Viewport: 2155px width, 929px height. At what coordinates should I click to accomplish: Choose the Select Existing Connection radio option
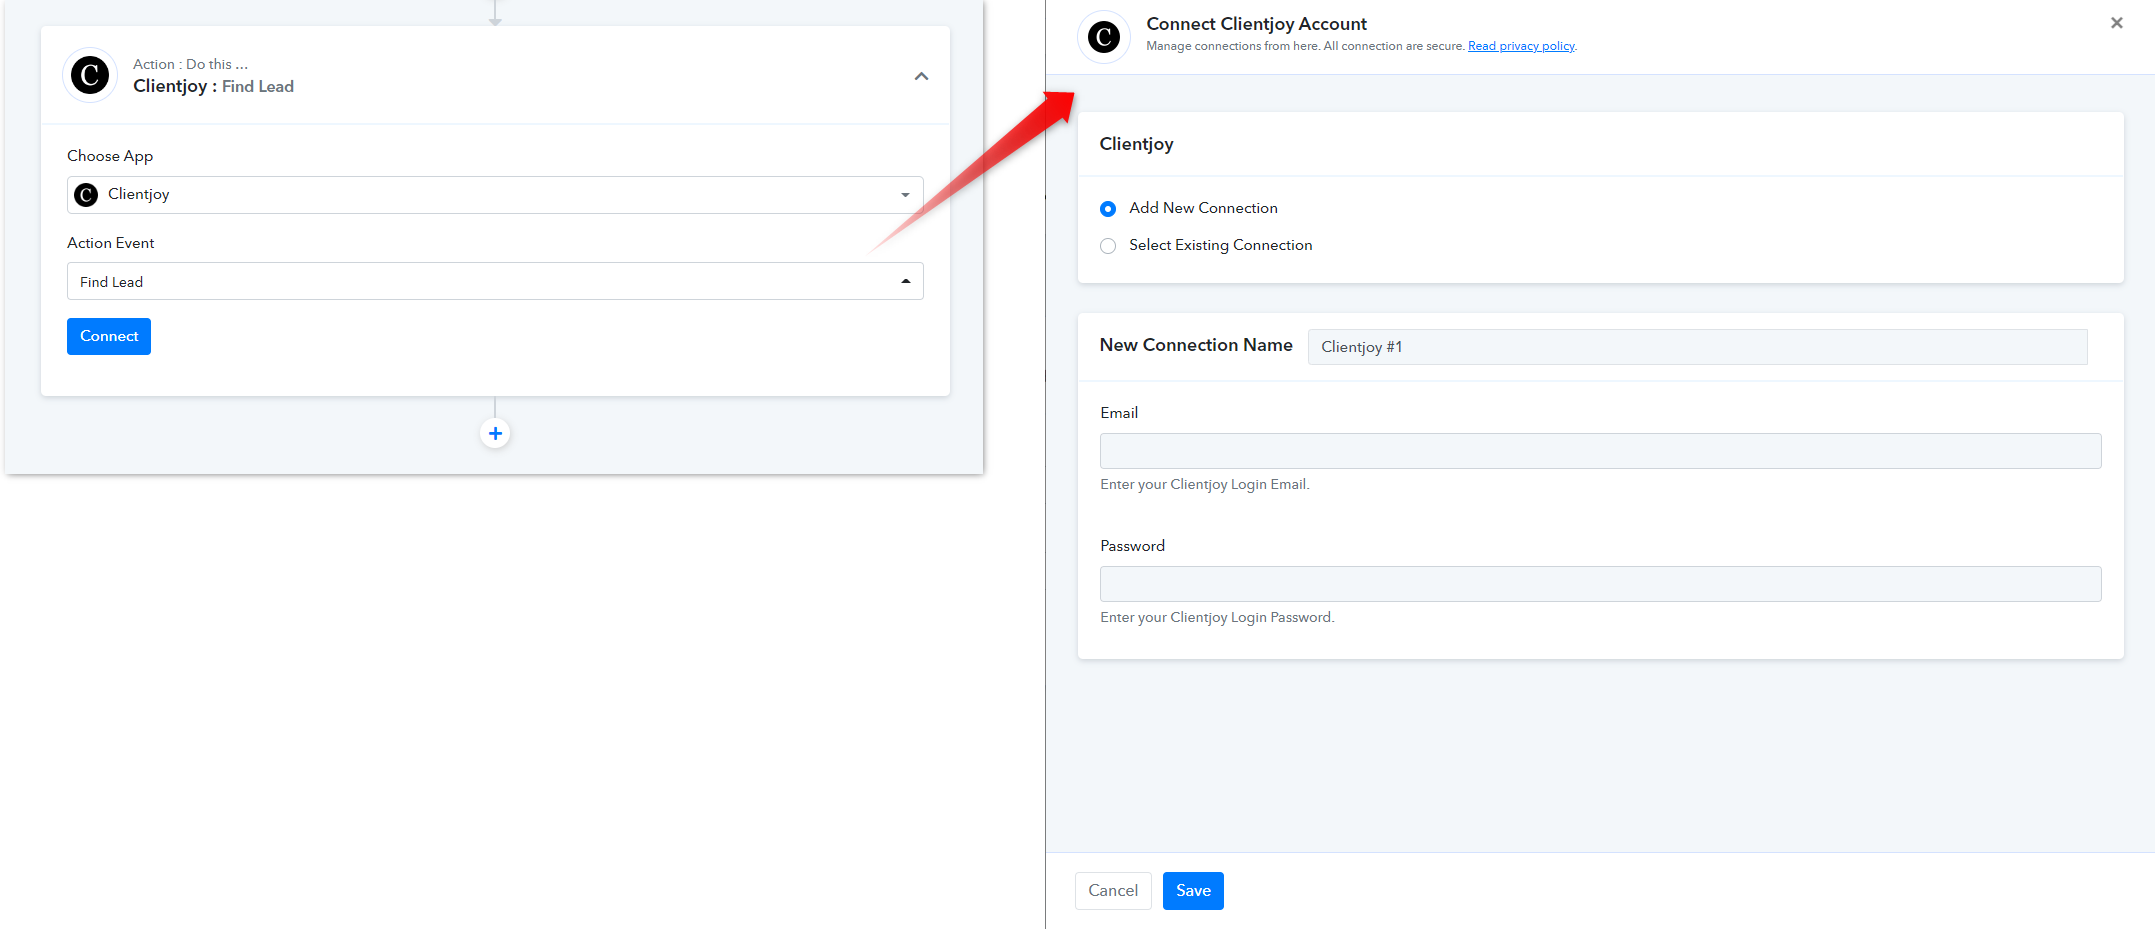(x=1108, y=246)
